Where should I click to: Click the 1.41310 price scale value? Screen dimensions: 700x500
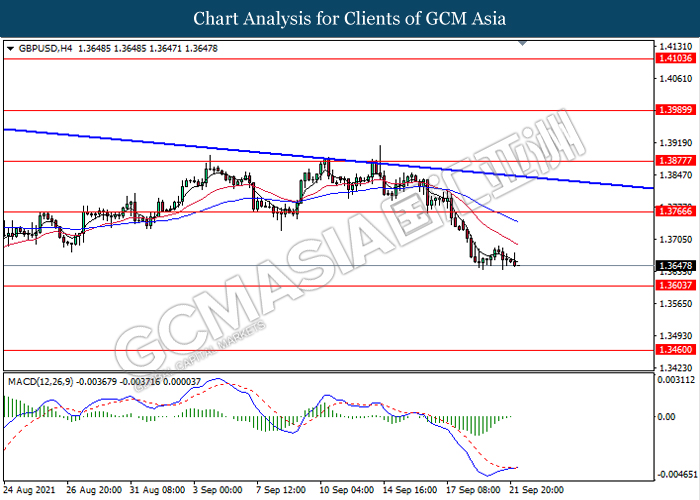coord(676,46)
